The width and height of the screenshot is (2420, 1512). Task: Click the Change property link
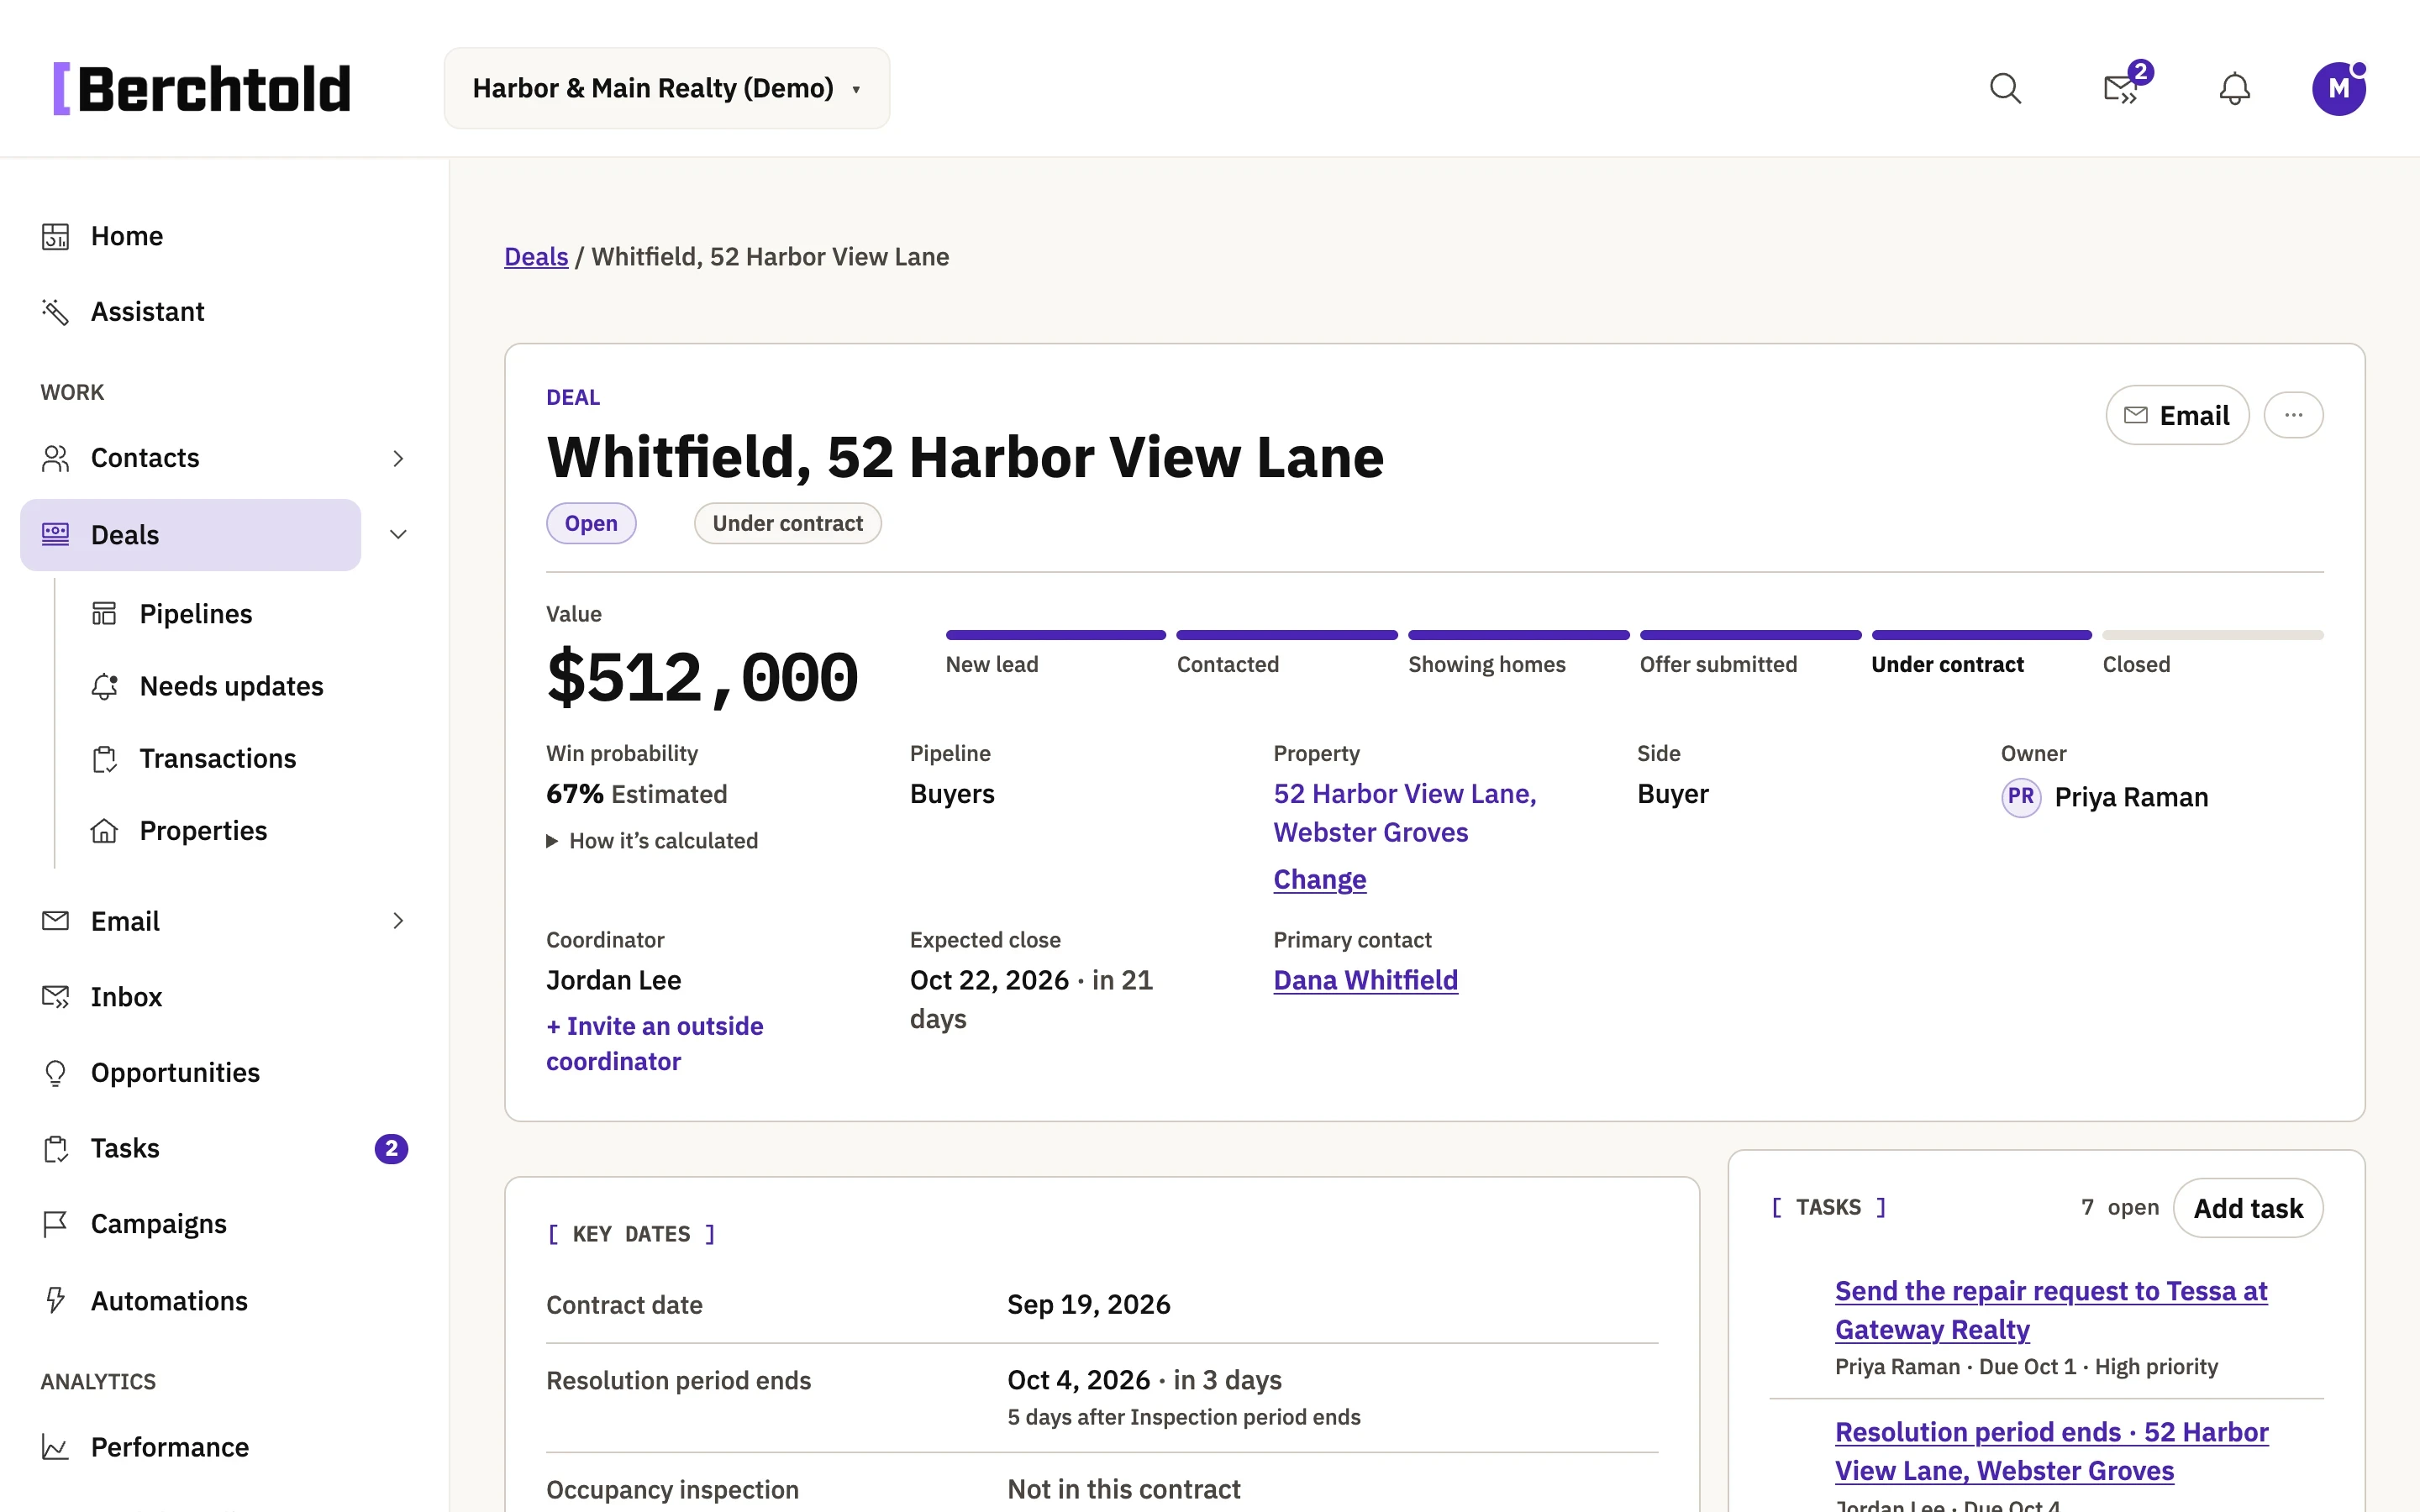(x=1319, y=879)
